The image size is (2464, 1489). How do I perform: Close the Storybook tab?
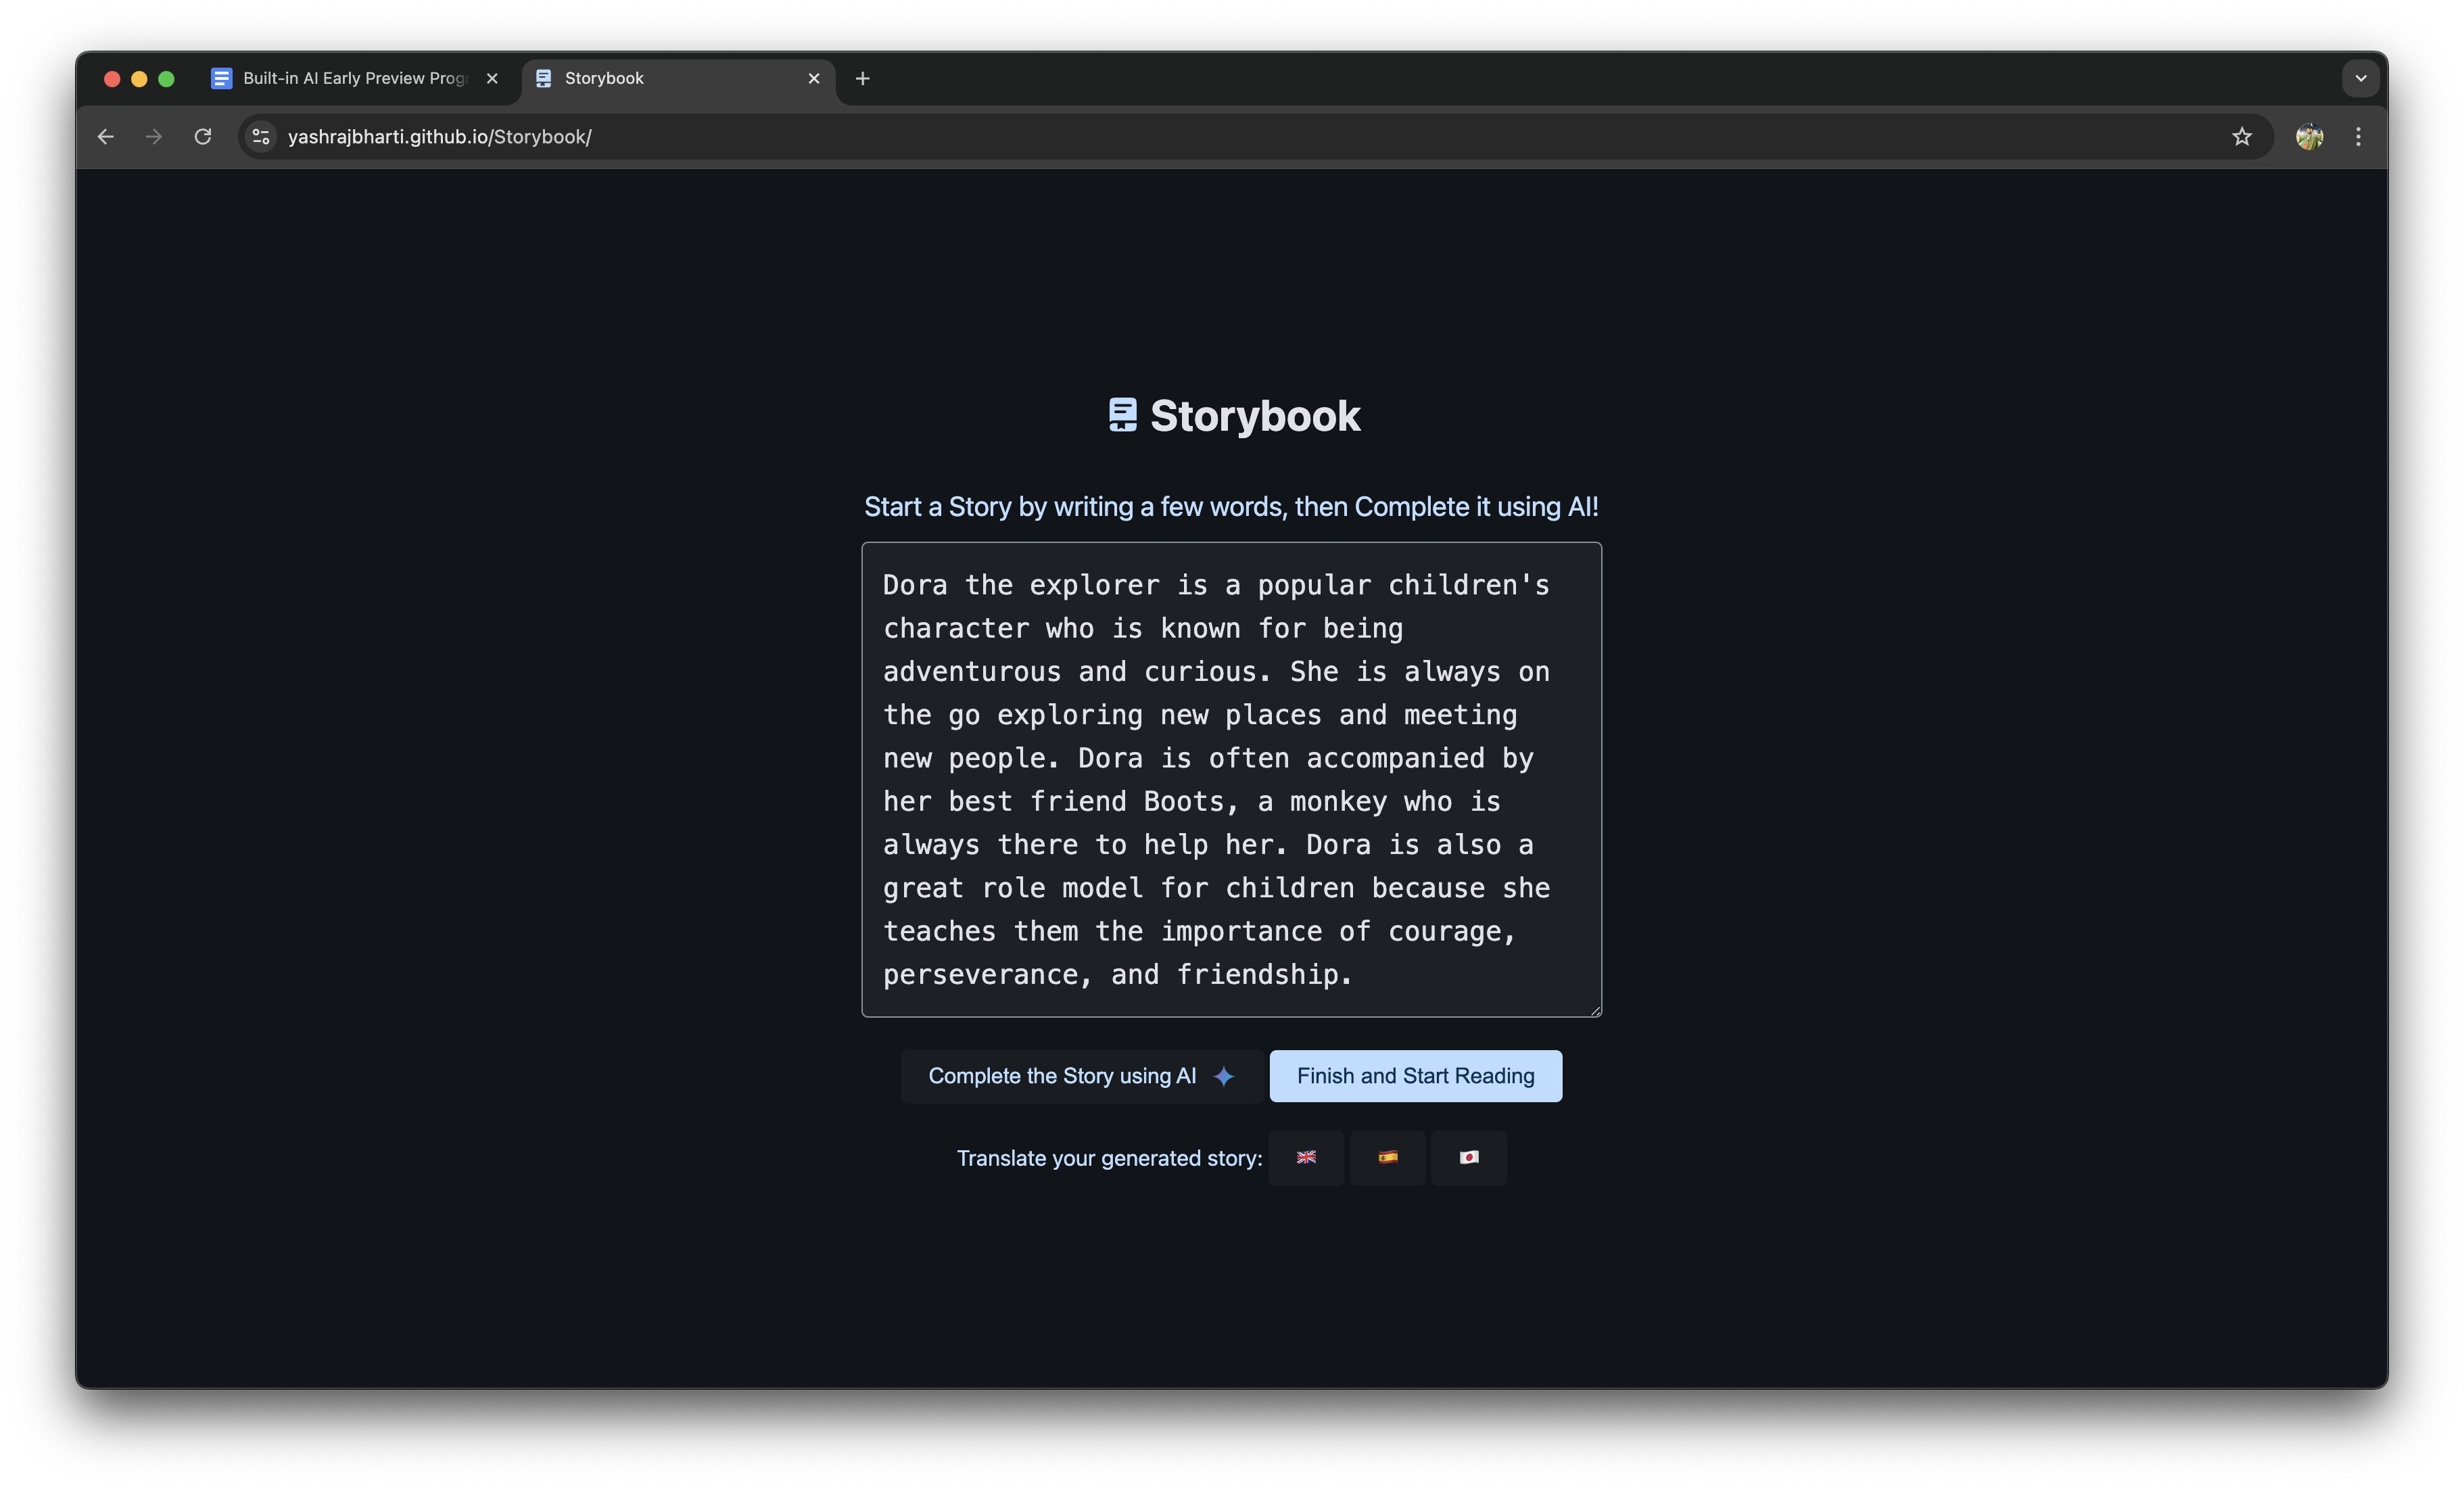click(814, 78)
